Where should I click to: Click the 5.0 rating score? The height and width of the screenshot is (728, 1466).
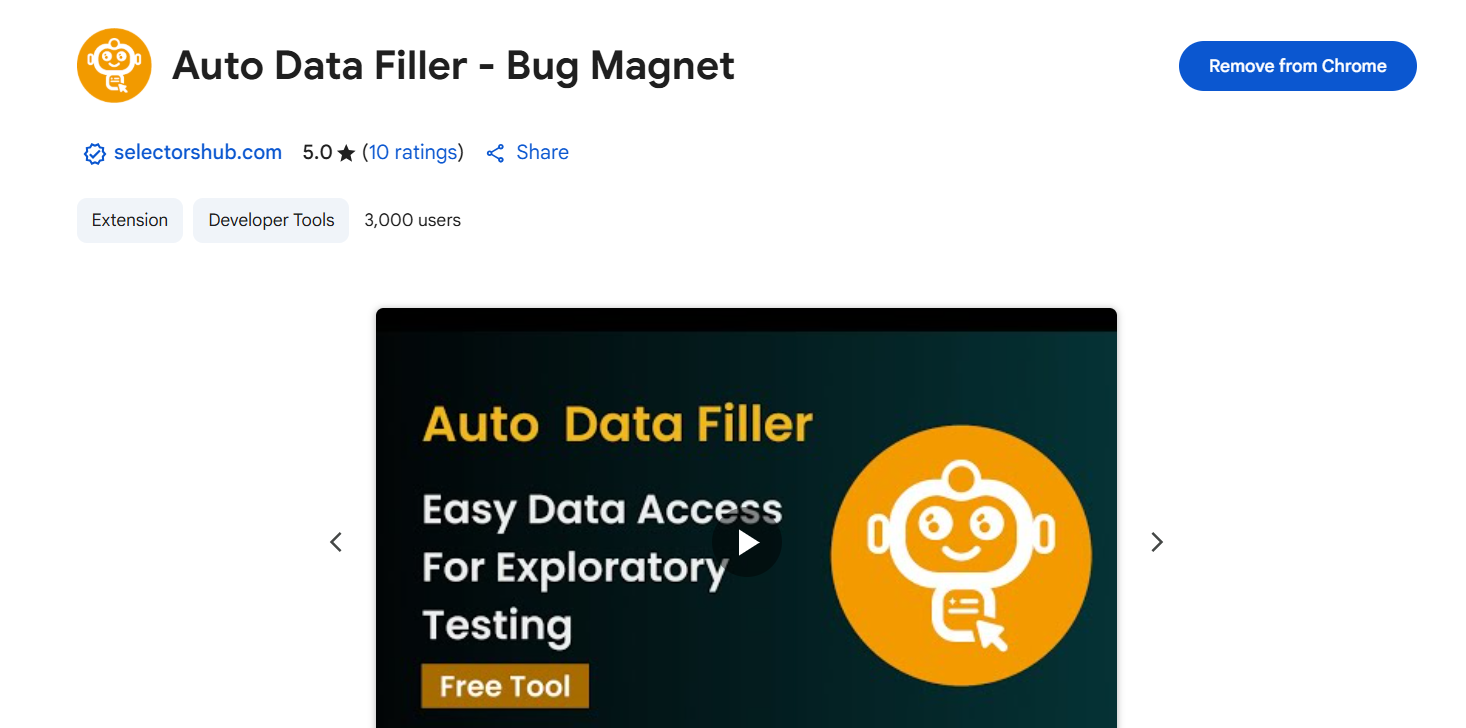pyautogui.click(x=317, y=153)
